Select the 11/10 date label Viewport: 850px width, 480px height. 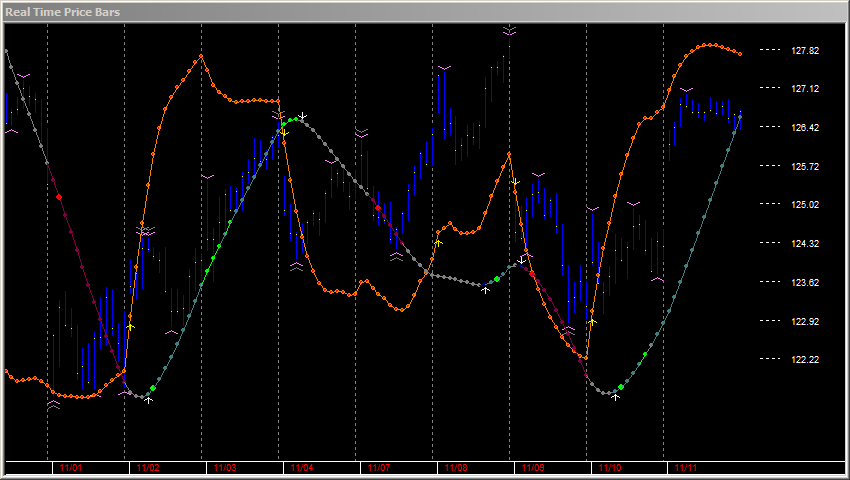610,468
